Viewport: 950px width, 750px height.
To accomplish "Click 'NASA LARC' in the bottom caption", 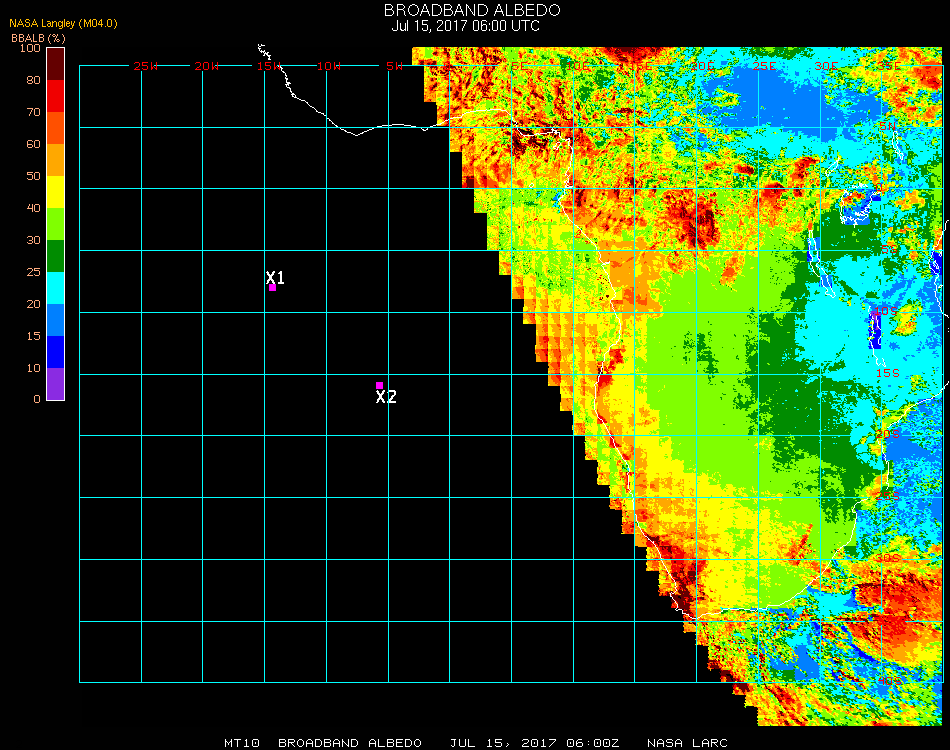I will [x=687, y=743].
